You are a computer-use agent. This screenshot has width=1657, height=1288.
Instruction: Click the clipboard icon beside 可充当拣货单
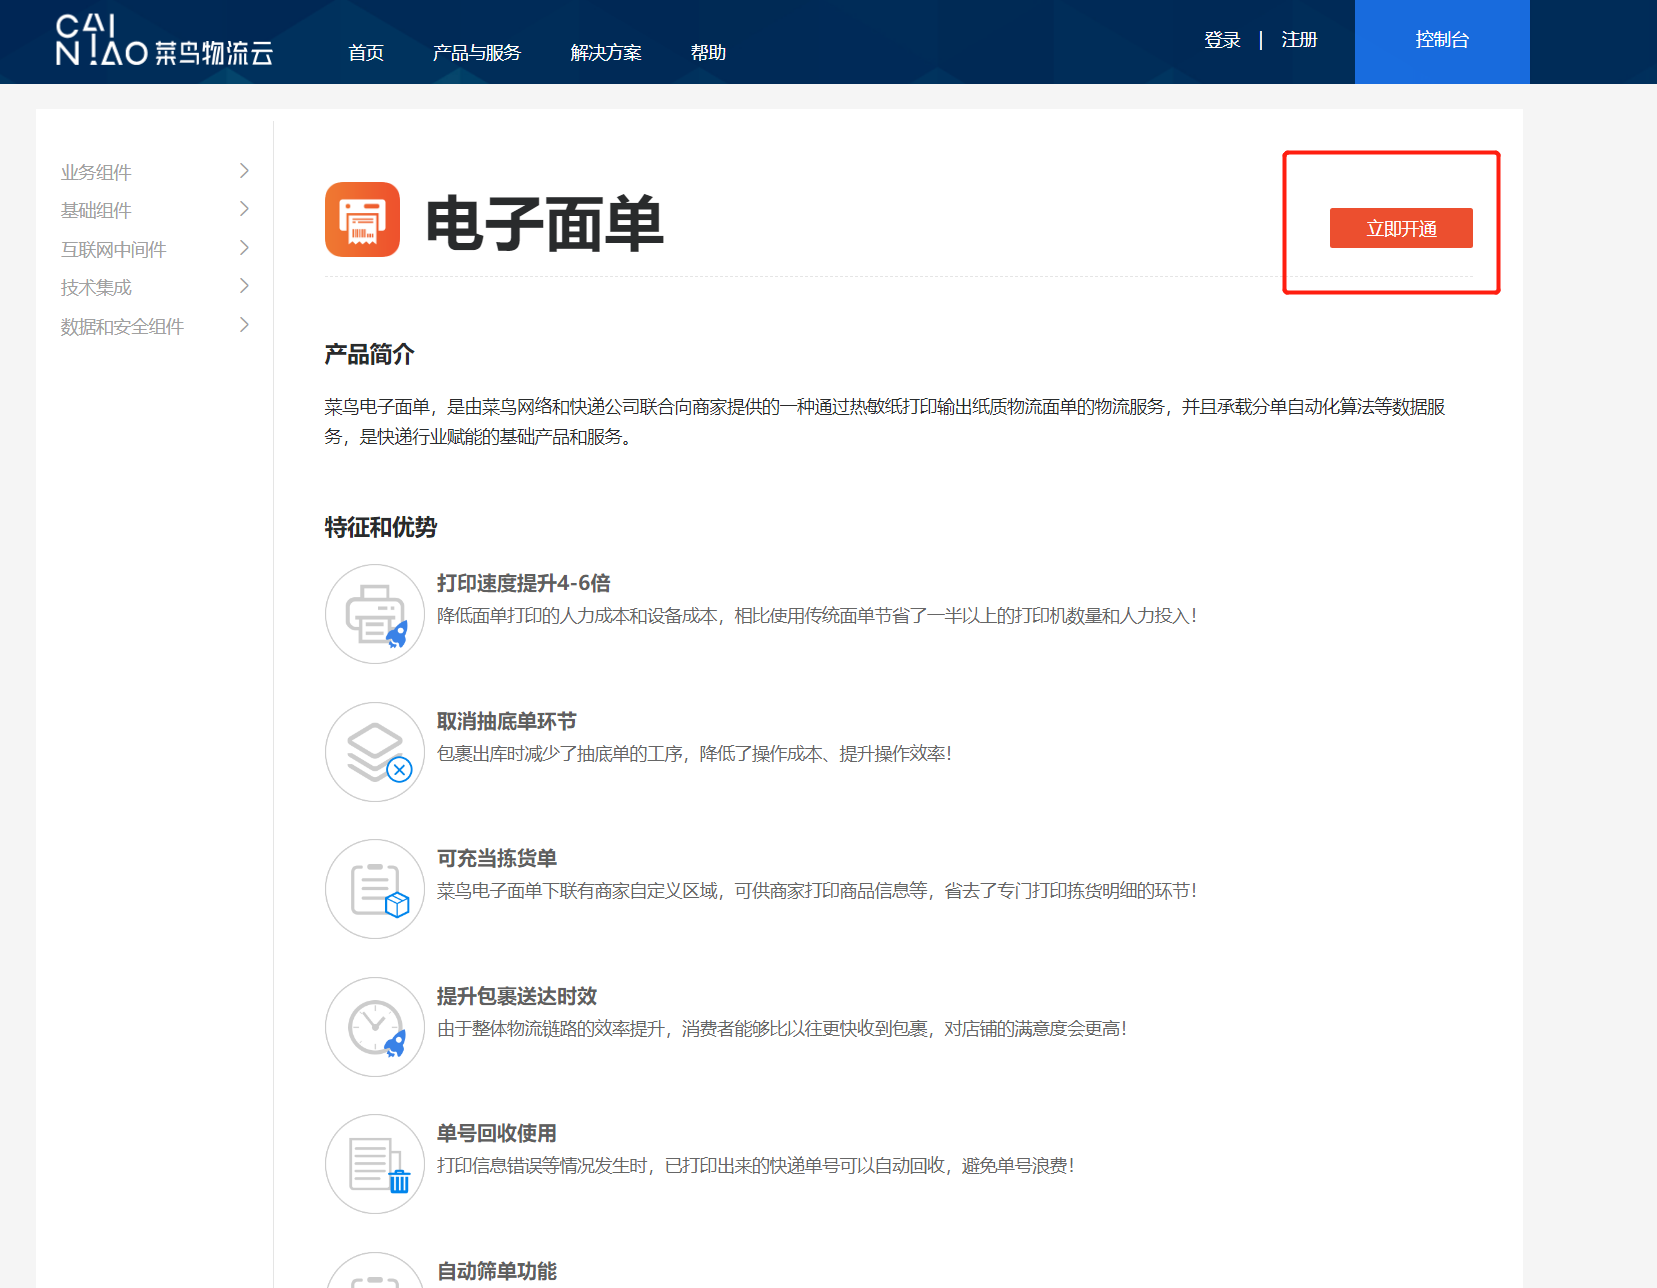[x=375, y=889]
